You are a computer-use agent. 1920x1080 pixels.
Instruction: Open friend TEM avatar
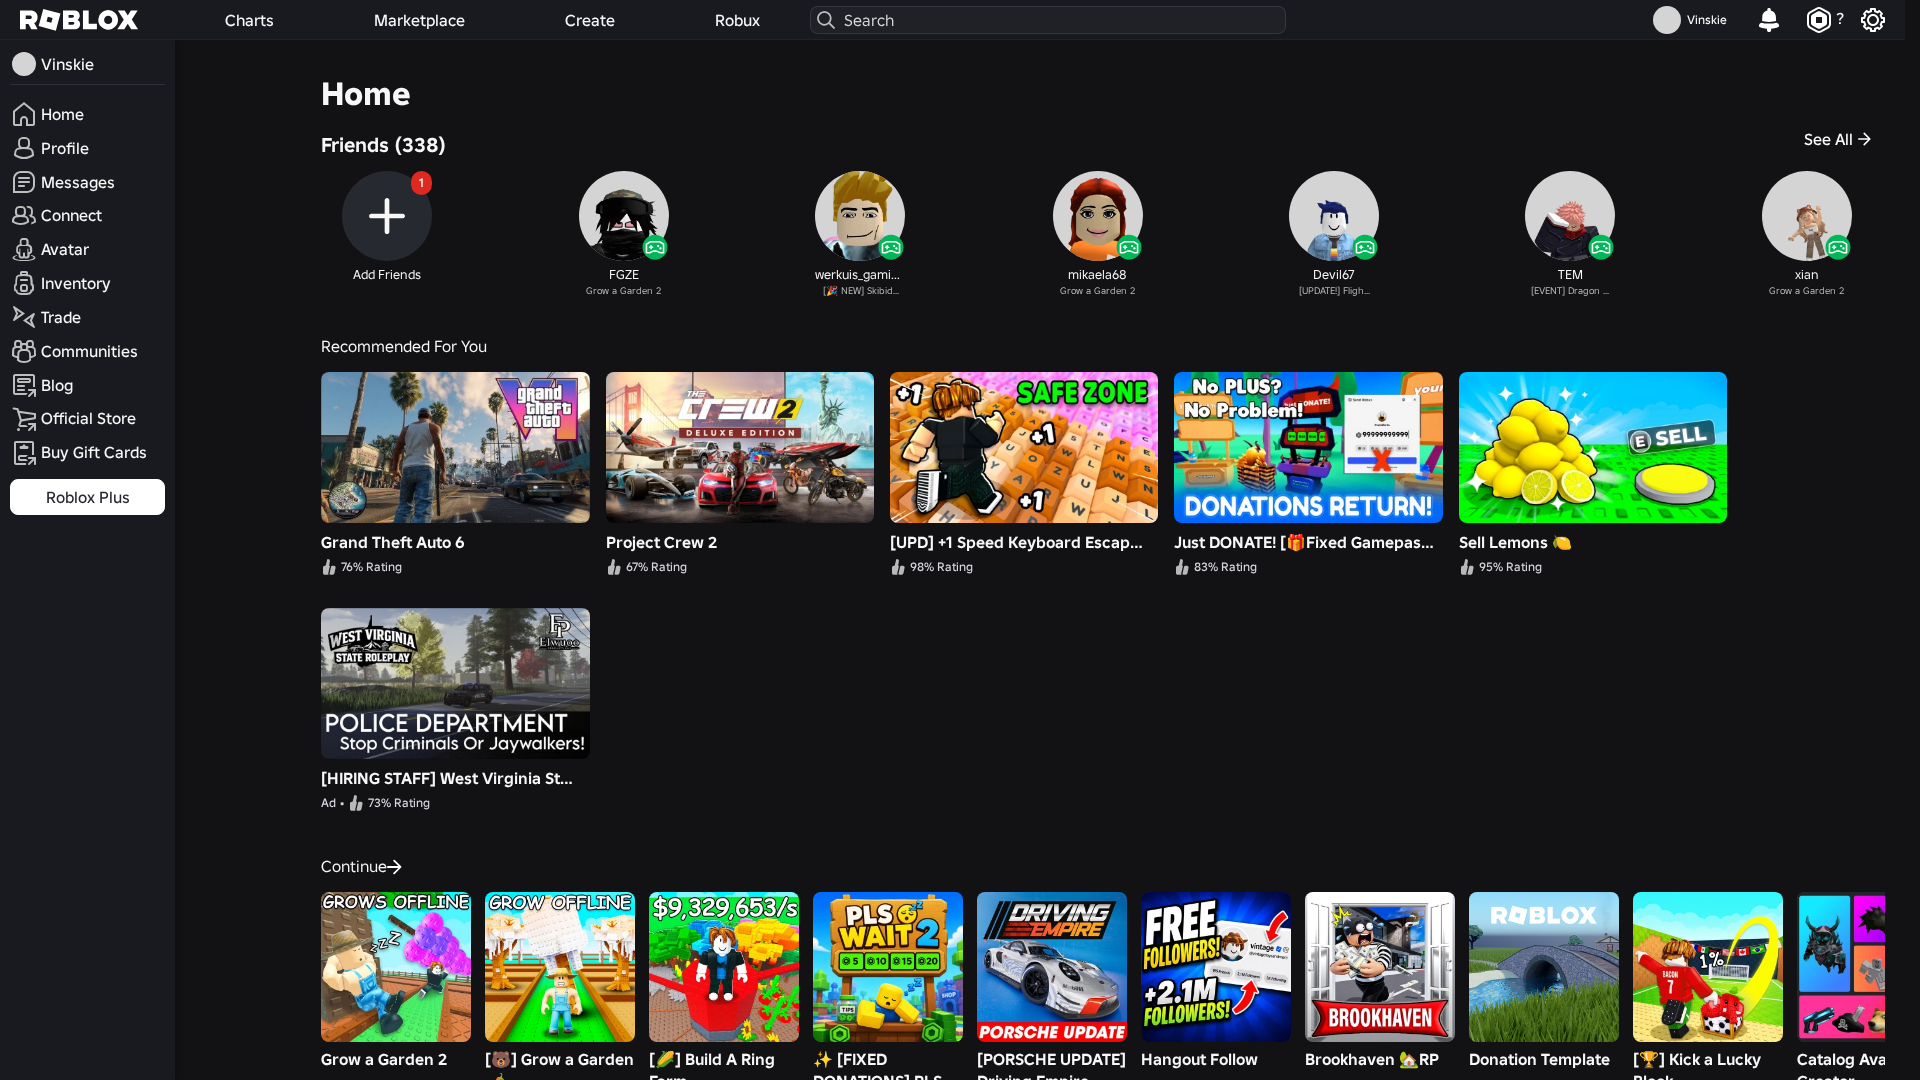tap(1570, 216)
